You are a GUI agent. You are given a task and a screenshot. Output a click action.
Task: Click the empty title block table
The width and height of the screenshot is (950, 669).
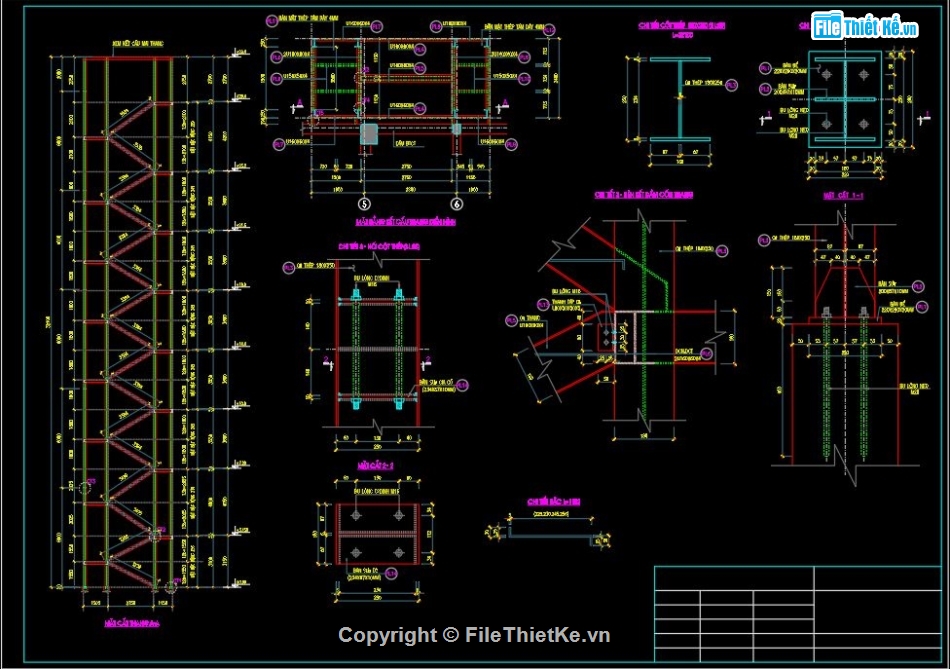[798, 614]
